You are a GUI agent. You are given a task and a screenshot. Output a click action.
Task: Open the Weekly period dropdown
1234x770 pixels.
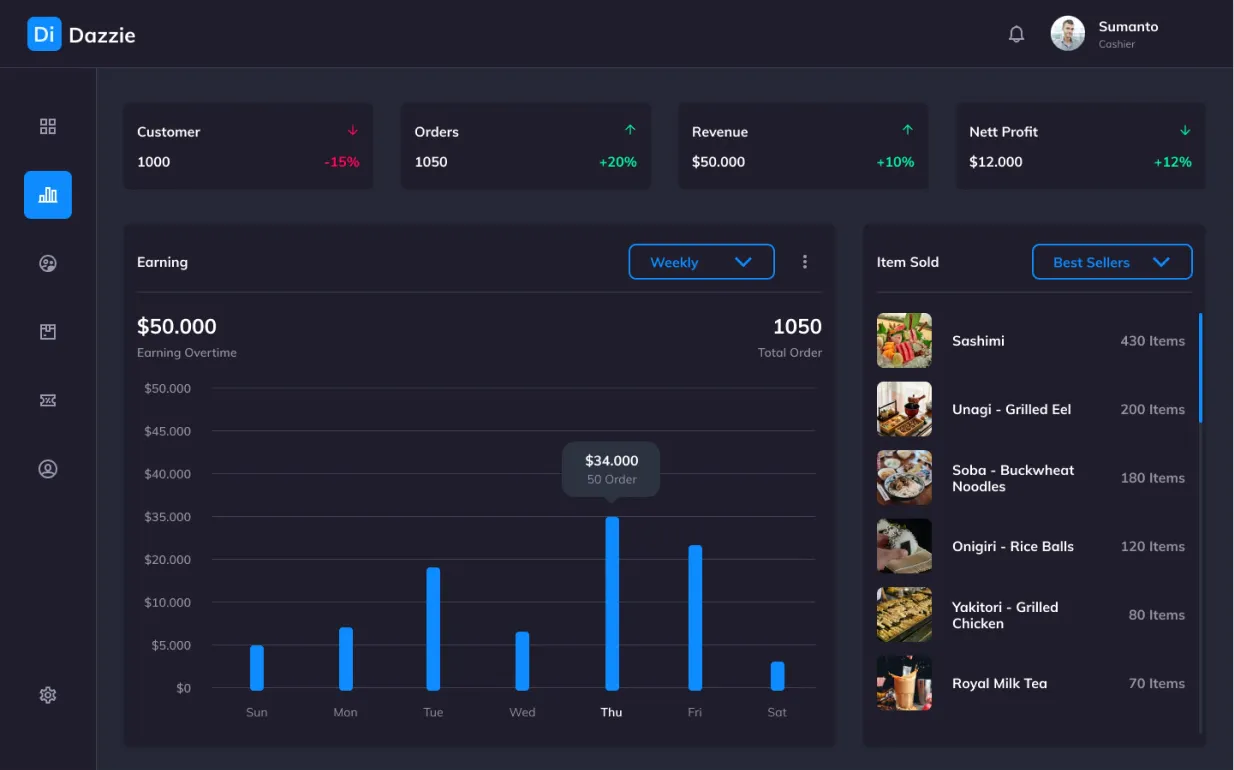[x=702, y=262]
